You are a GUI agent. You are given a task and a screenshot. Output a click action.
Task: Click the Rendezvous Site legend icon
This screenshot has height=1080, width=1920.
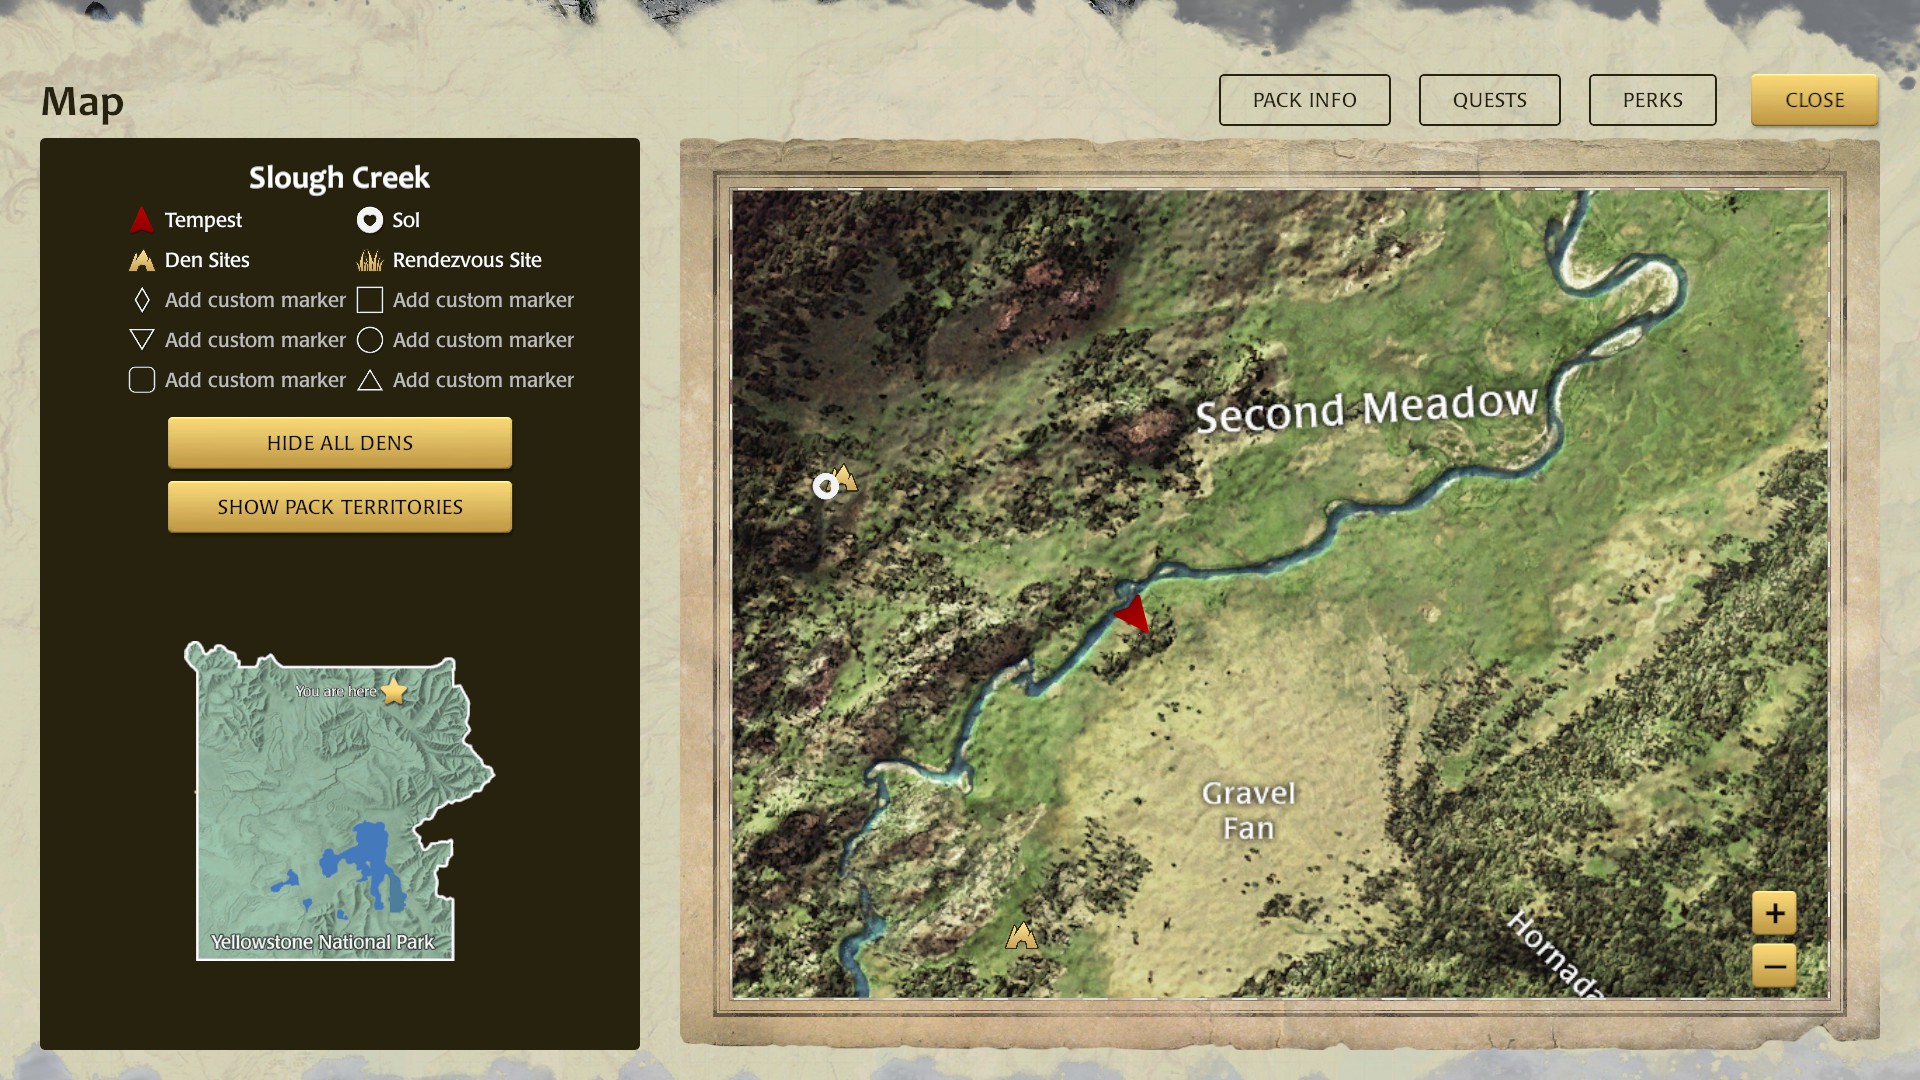click(370, 261)
